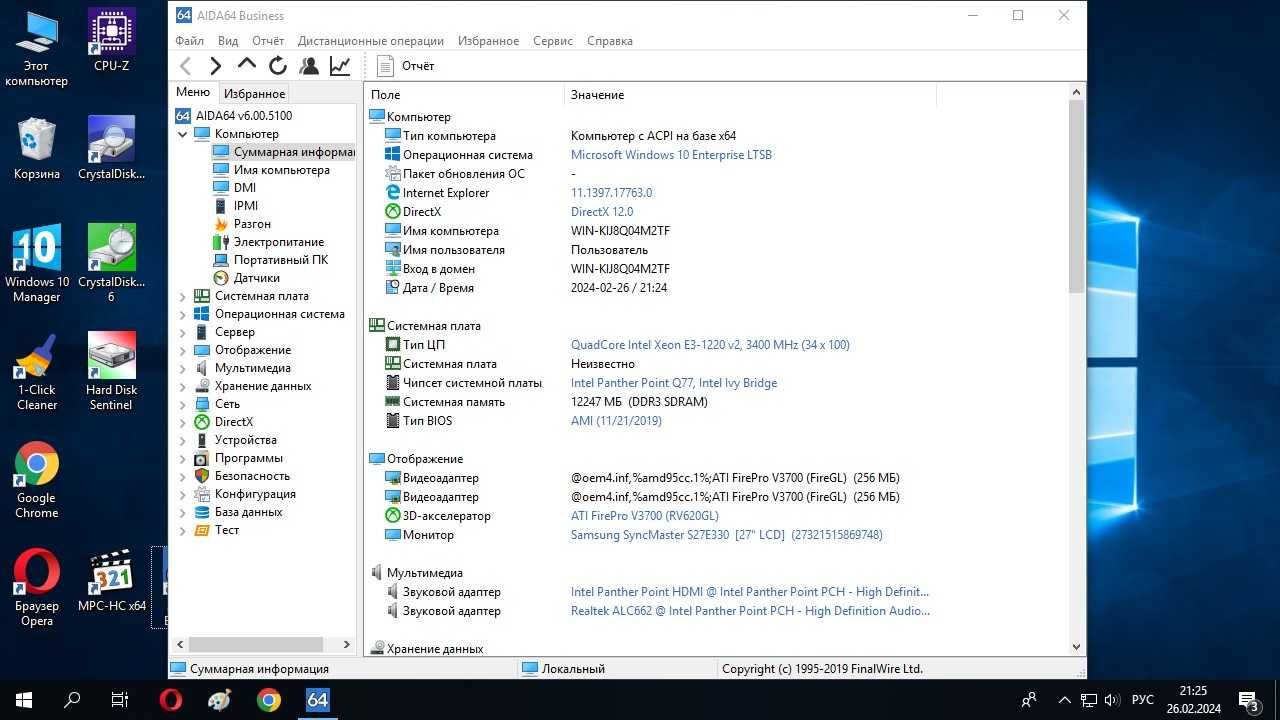1280x720 pixels.
Task: Open the Сервис menu
Action: [553, 41]
